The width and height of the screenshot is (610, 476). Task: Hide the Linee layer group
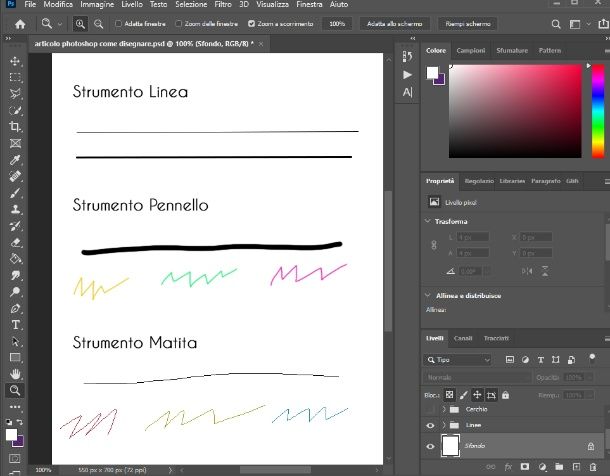point(431,425)
